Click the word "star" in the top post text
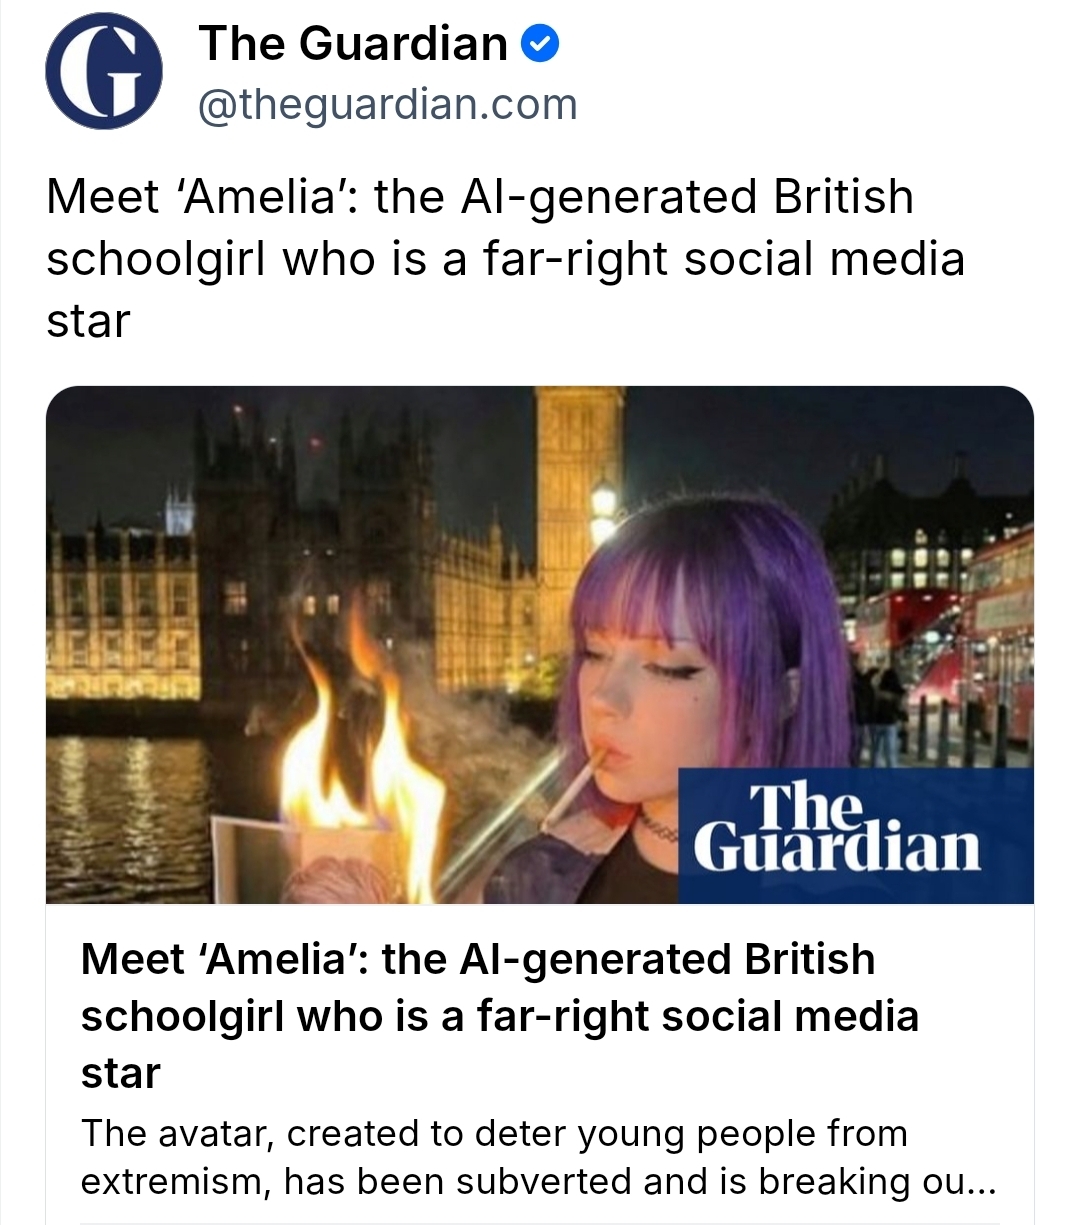Screen dimensions: 1080x1225 click(x=88, y=321)
